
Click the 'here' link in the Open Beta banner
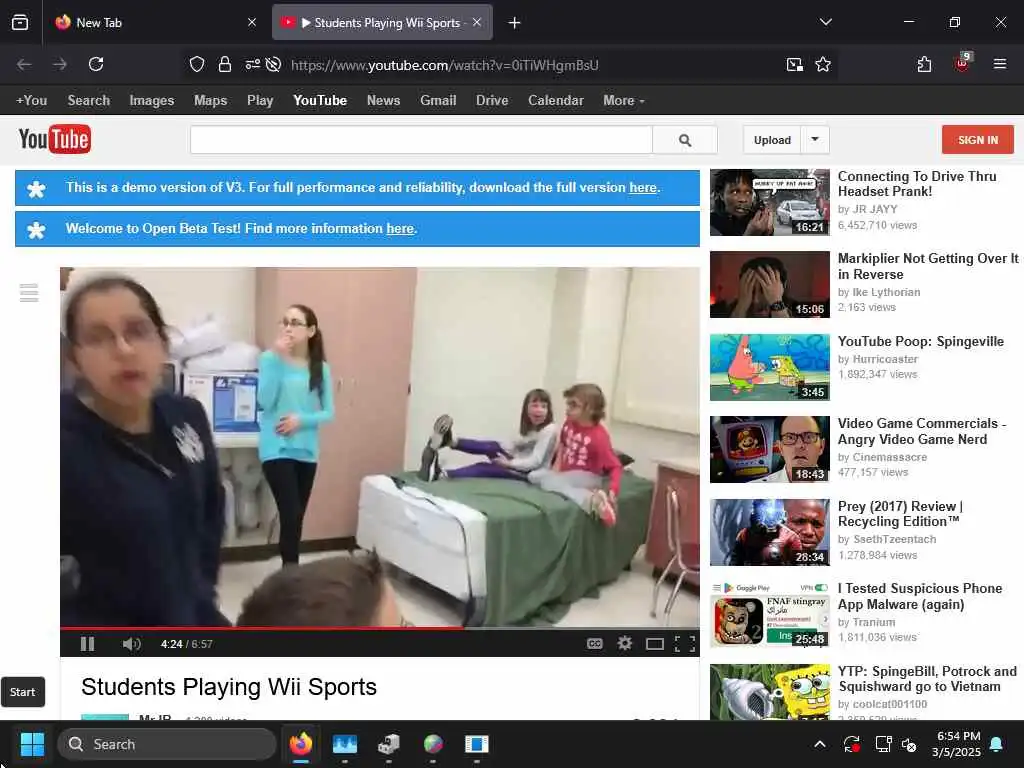(400, 229)
